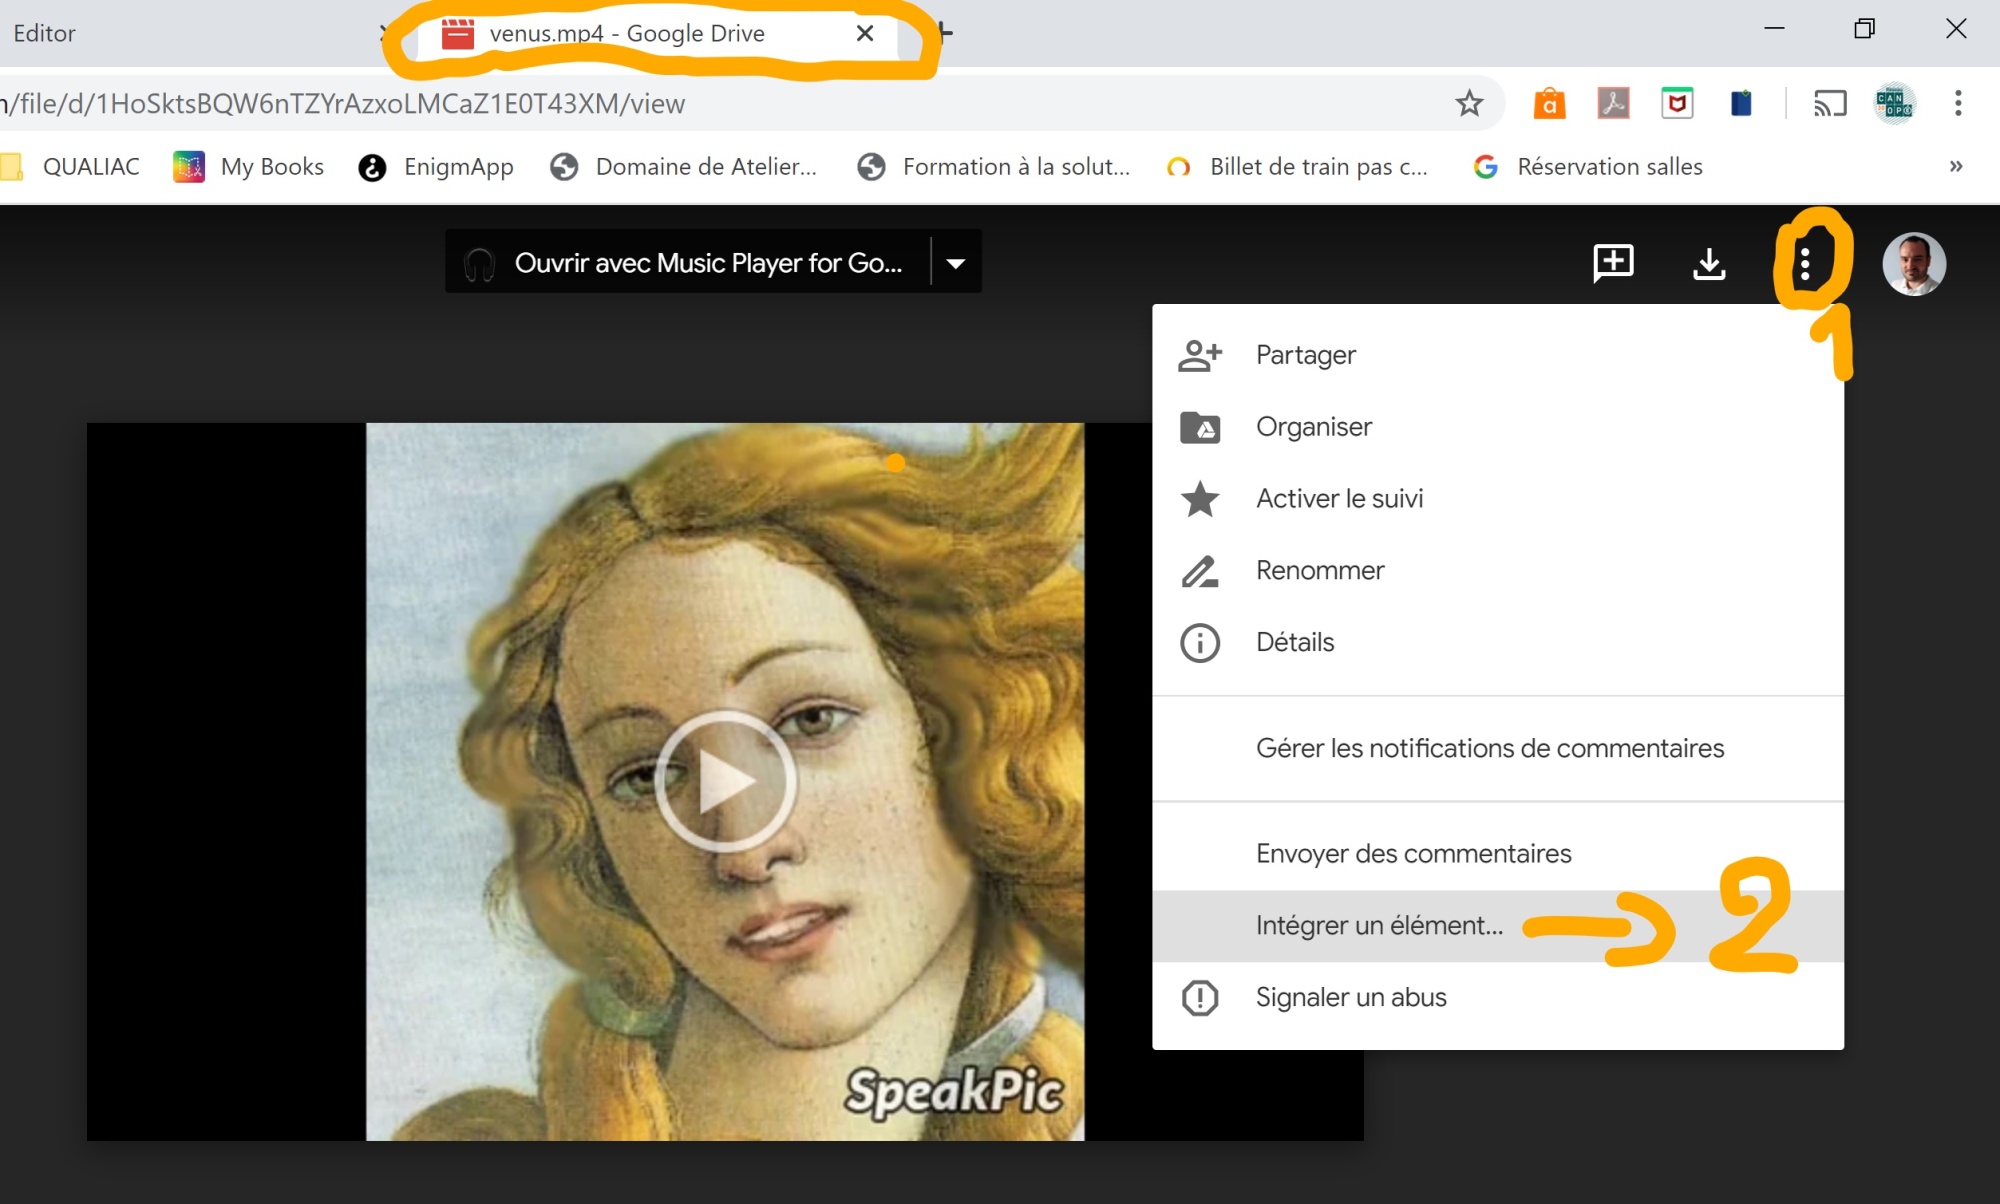Play the venus.mp4 video
The image size is (2000, 1204).
(x=725, y=781)
